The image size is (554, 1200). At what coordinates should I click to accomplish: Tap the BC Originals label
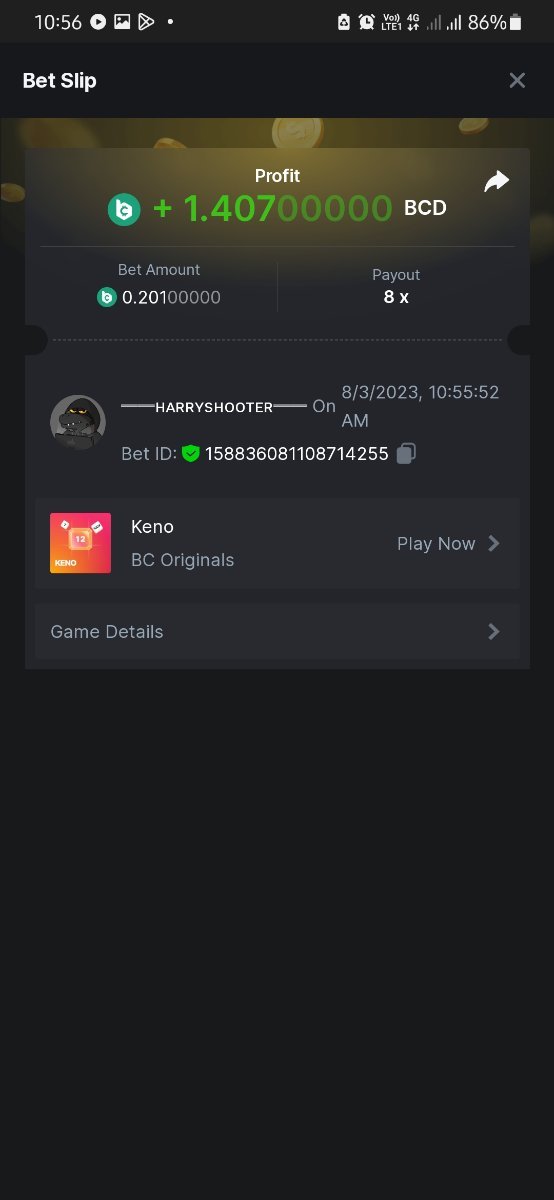tap(182, 560)
